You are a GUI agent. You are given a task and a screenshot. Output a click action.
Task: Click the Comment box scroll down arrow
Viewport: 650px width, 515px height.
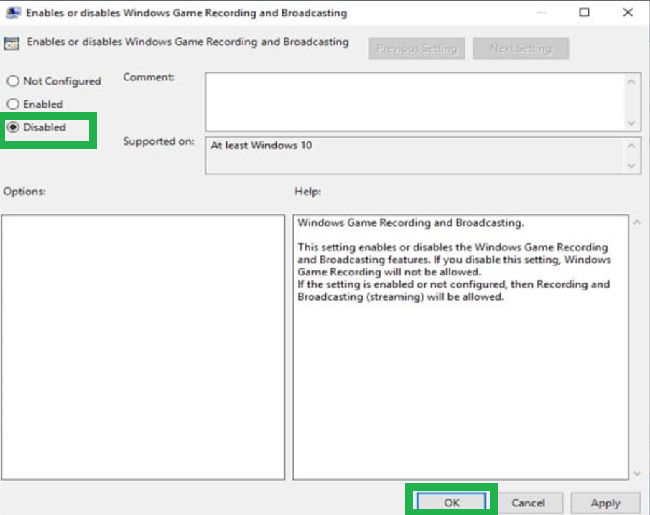(x=631, y=123)
